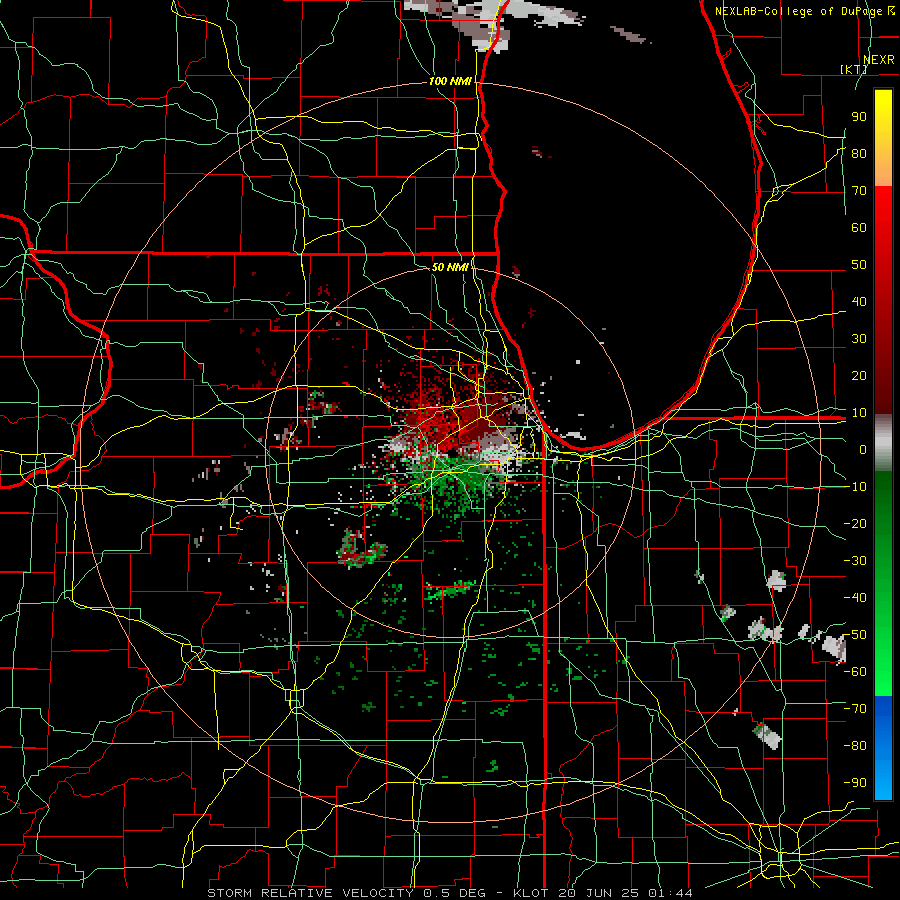Click the 0.5 DEG elevation text in caption
This screenshot has width=900, height=900.
454,893
